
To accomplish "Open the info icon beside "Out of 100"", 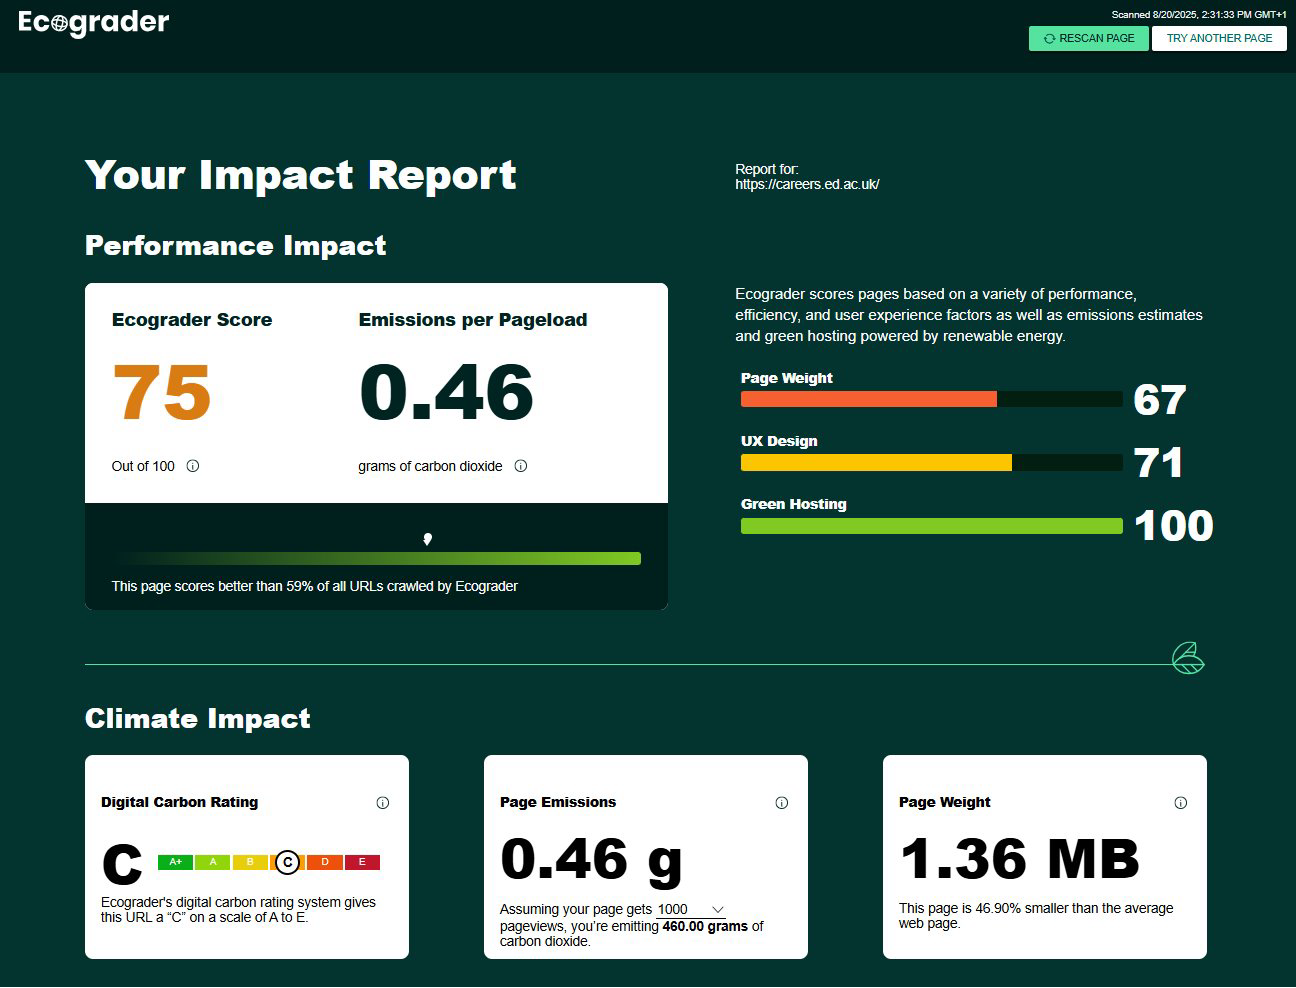I will pos(193,466).
